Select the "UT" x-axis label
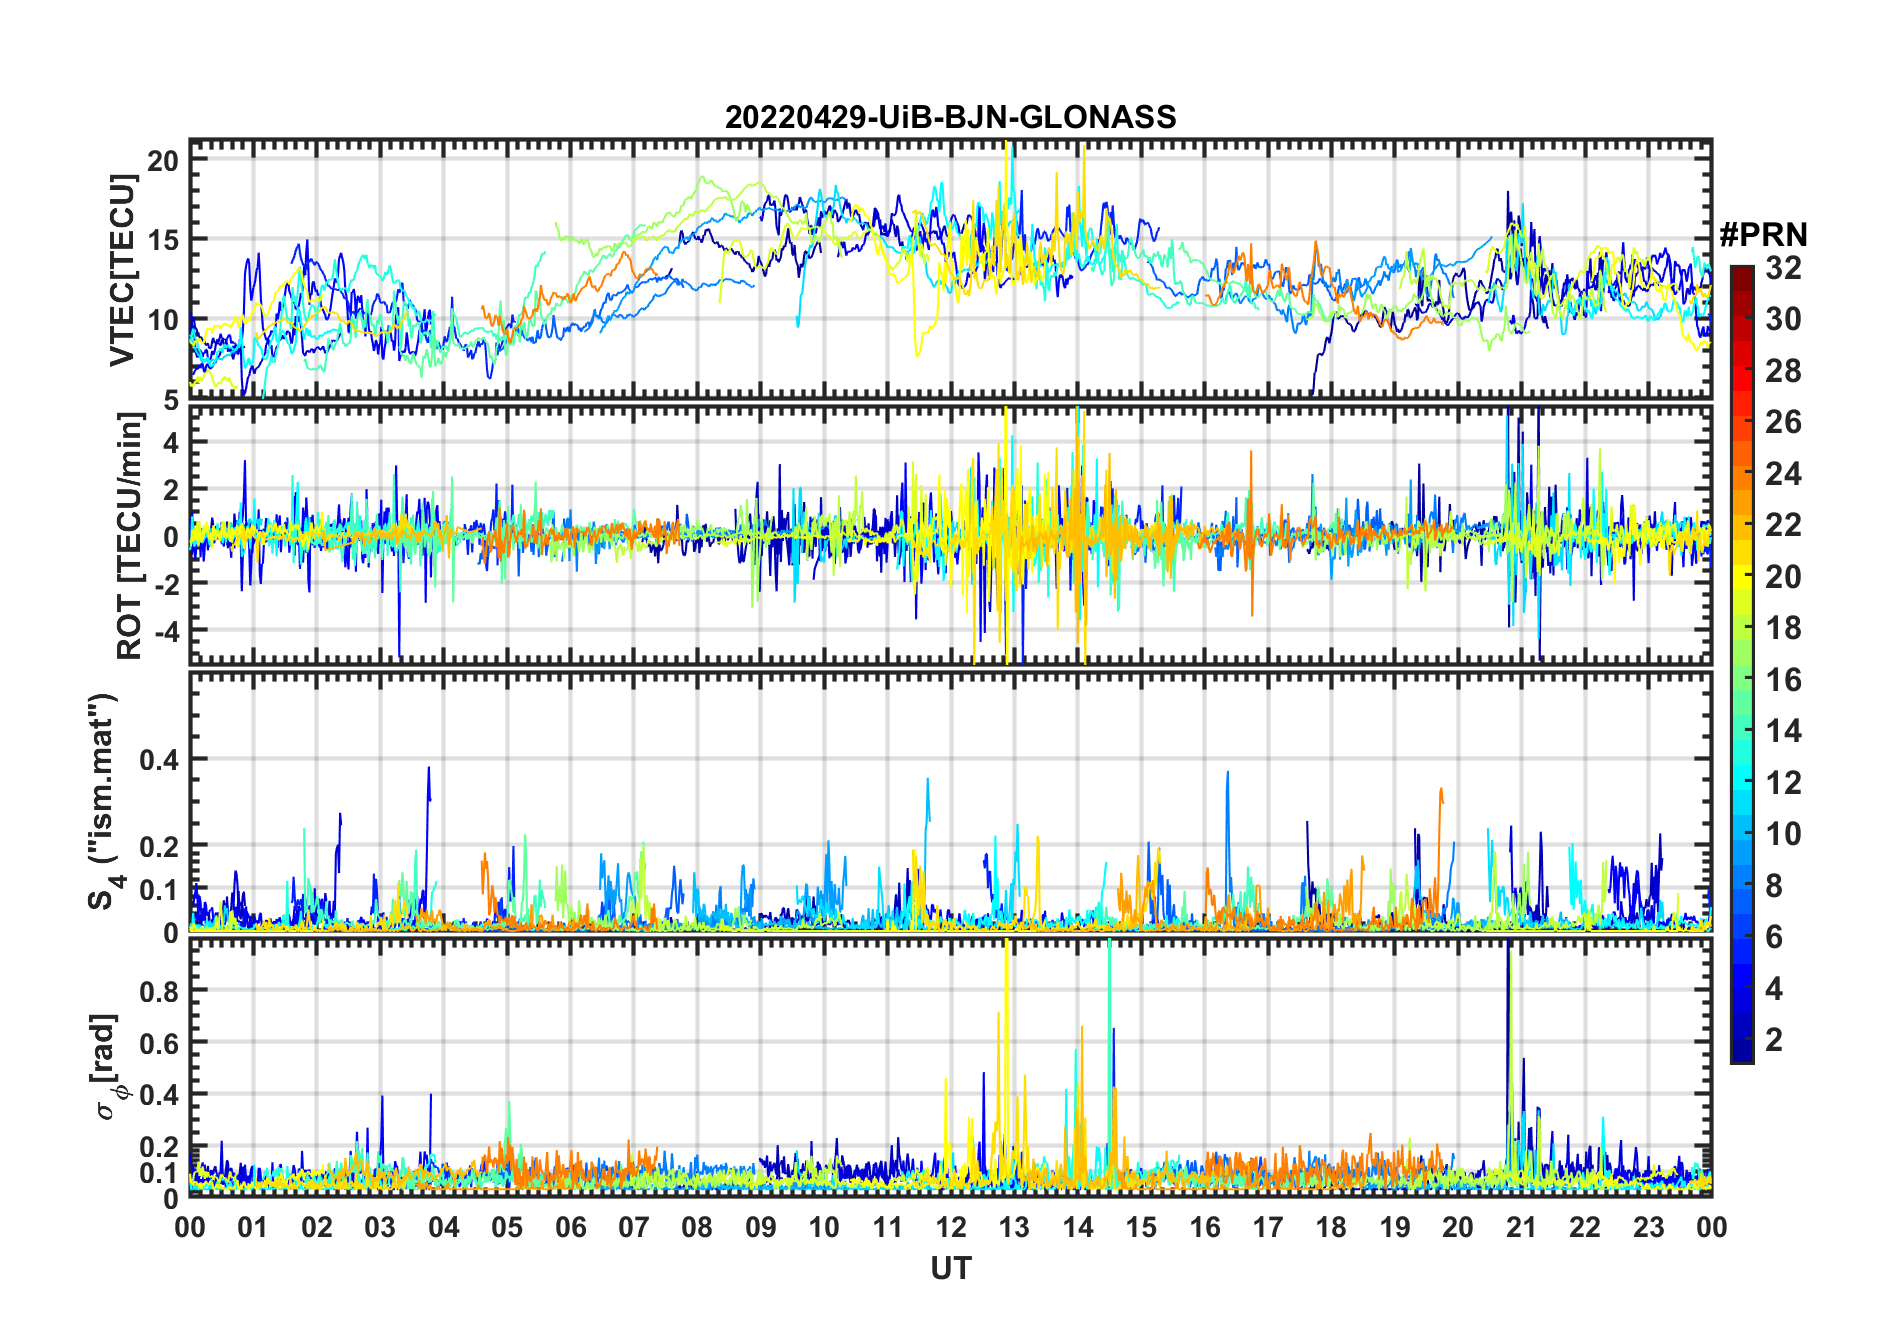The width and height of the screenshot is (1902, 1330). [x=950, y=1268]
